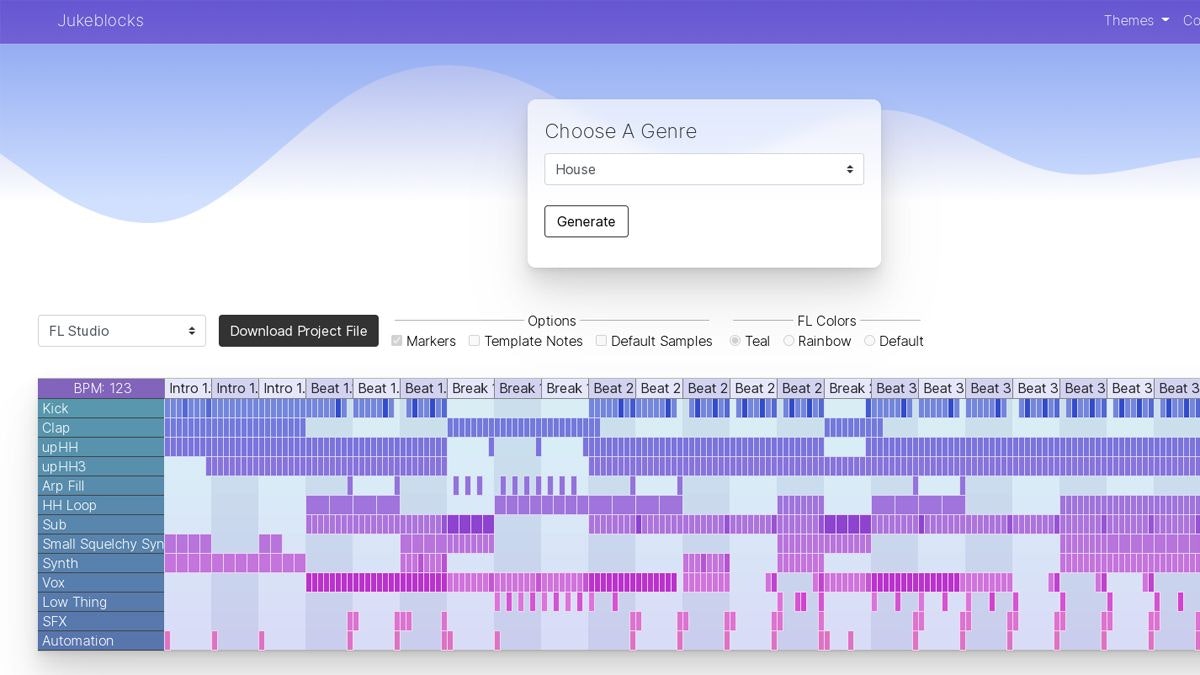Click the Synth track name
The width and height of the screenshot is (1200, 675).
101,563
